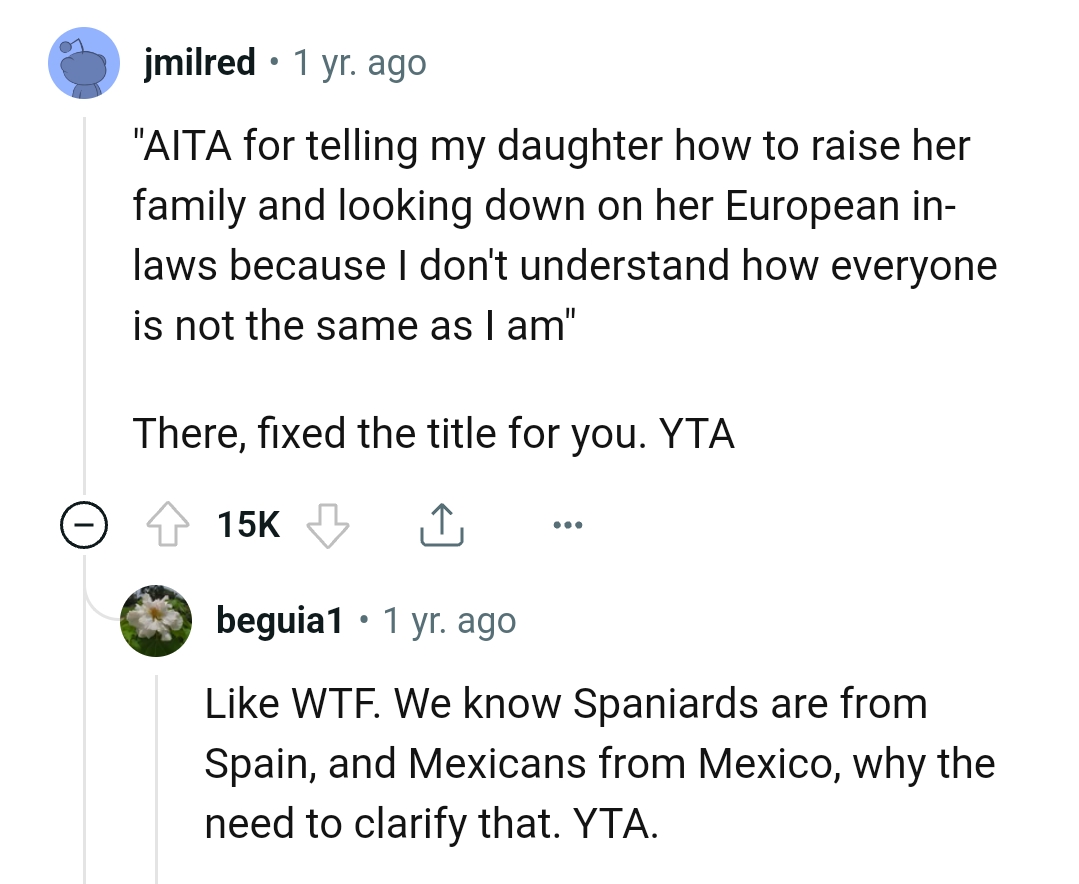This screenshot has height=884, width=1079.
Task: Click the 15K vote count
Action: (x=248, y=523)
